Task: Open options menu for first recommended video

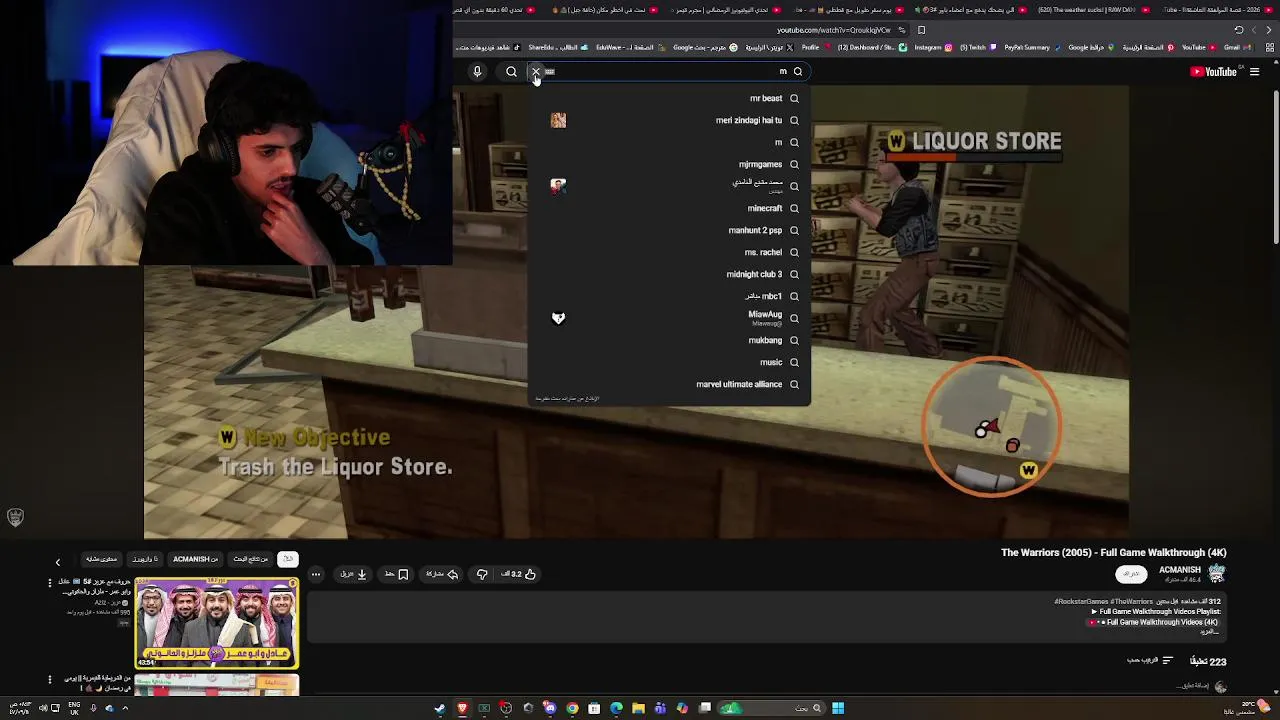Action: click(50, 582)
